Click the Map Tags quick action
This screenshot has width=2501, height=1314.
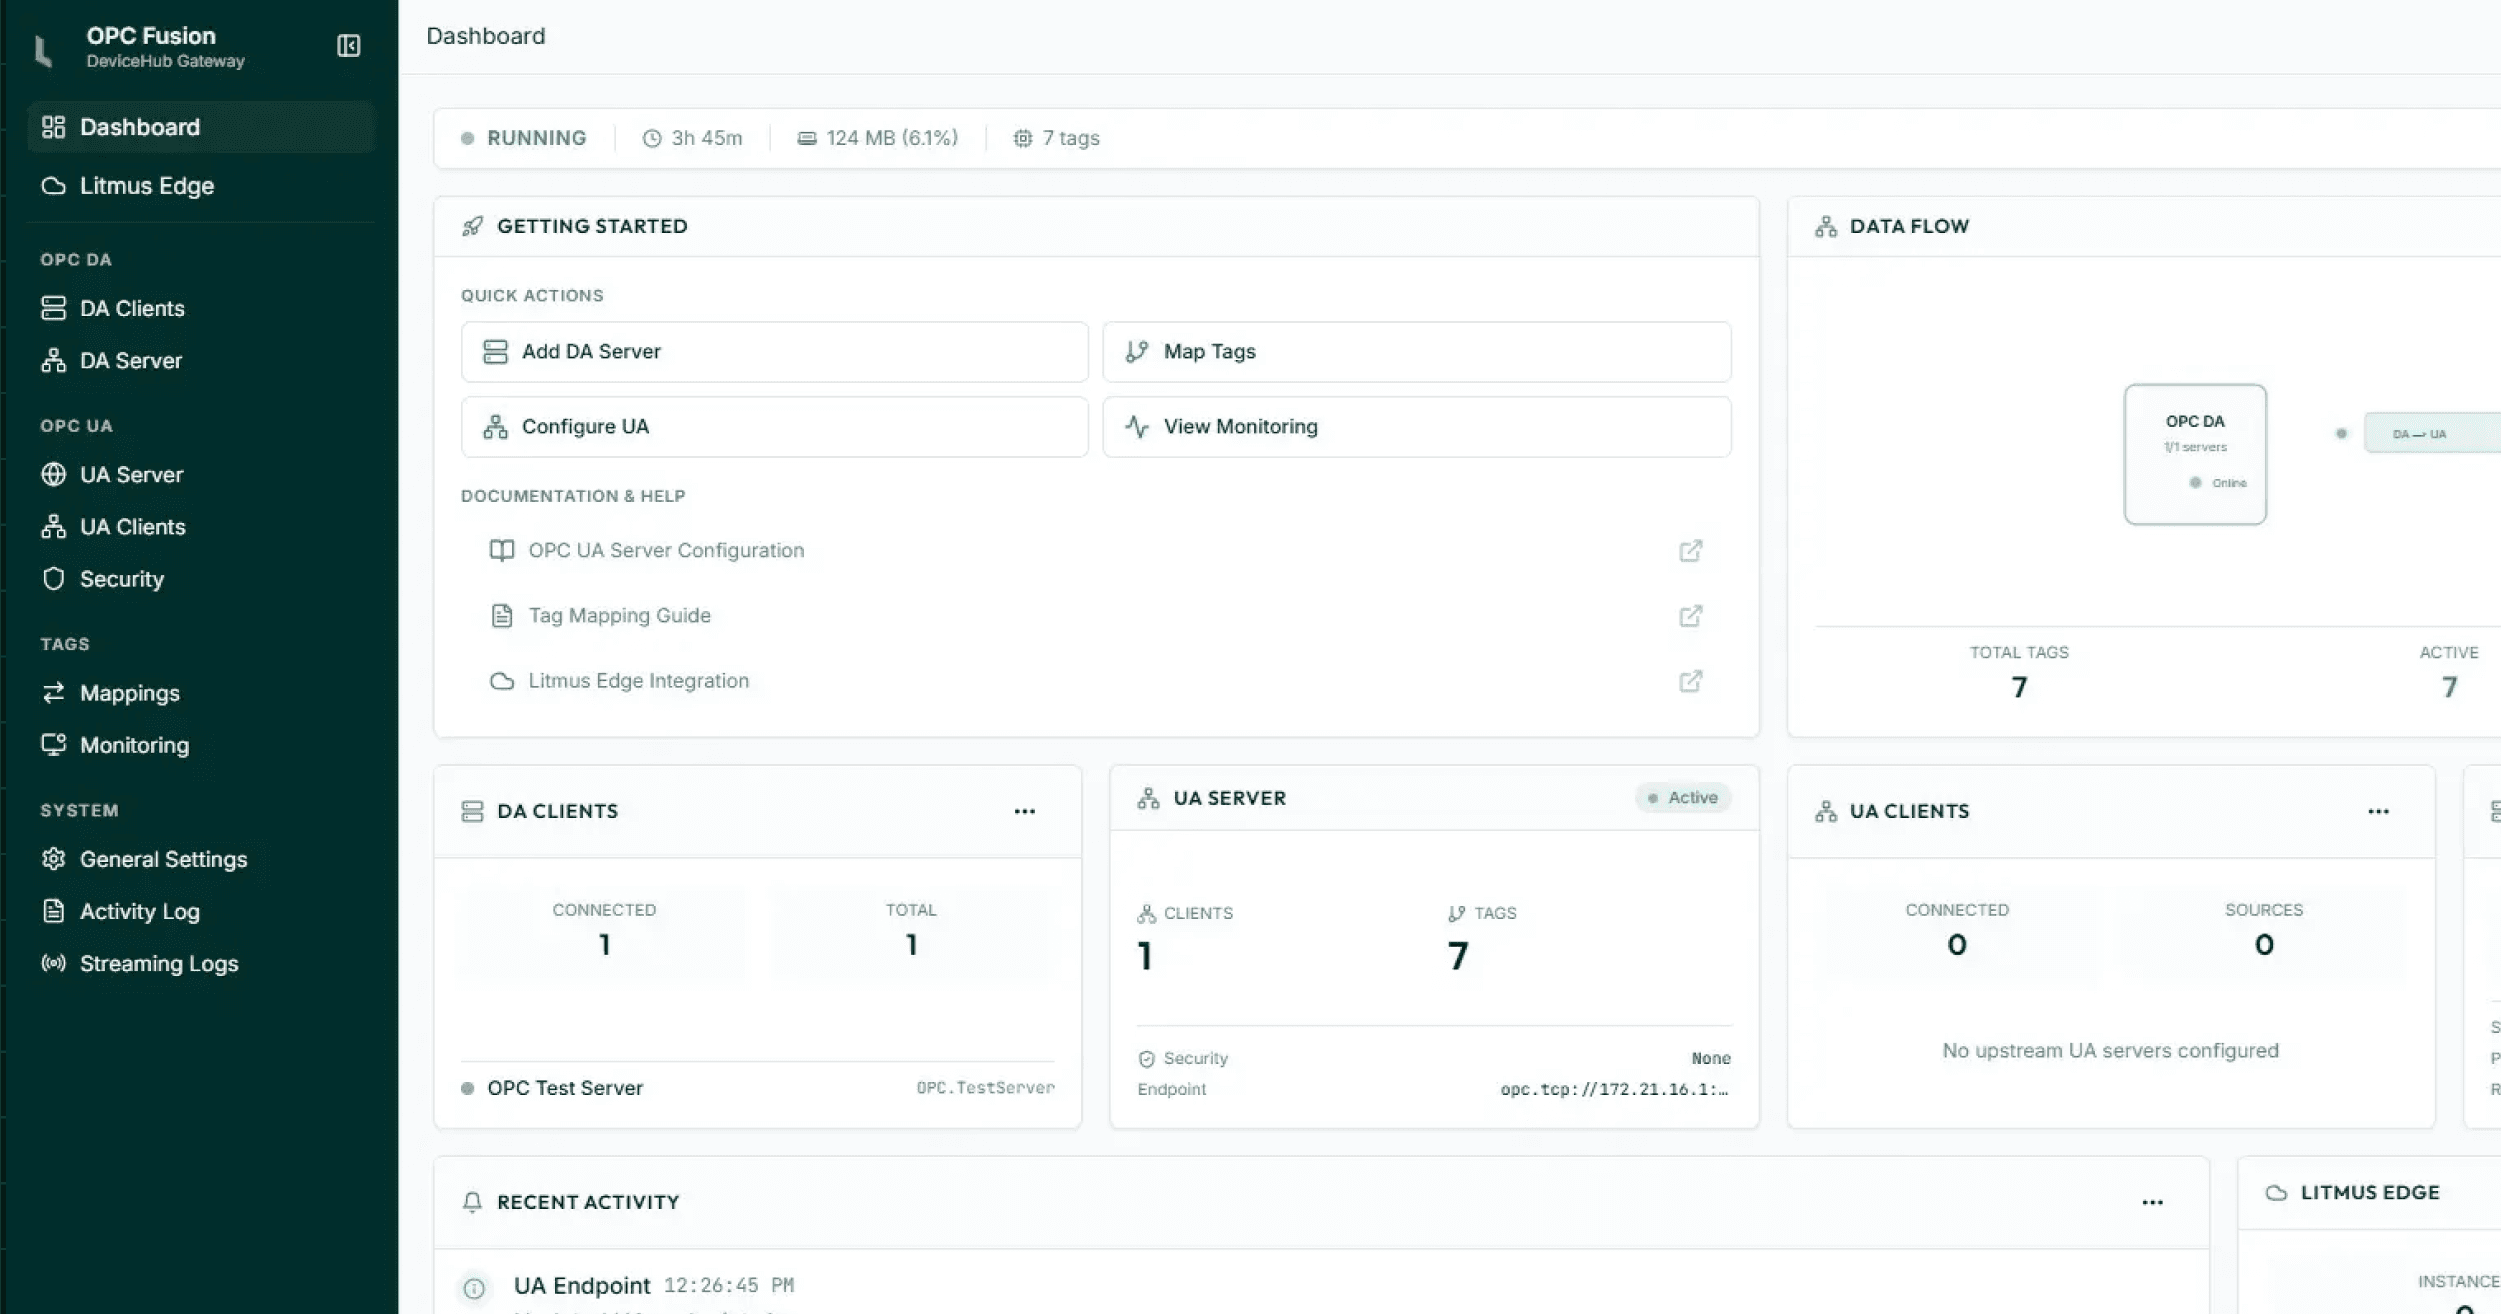click(1416, 351)
